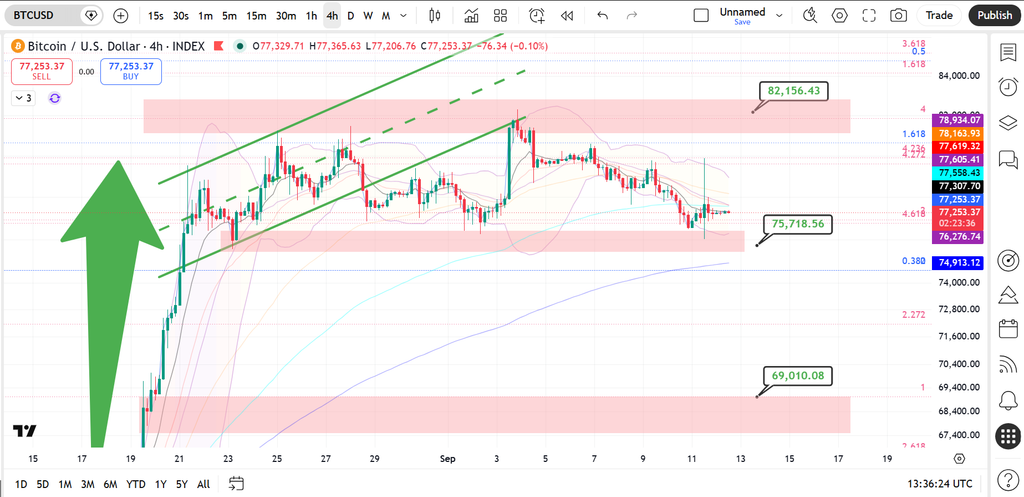This screenshot has width=1024, height=497.
Task: Open the Chats sidebar panel
Action: (1008, 159)
